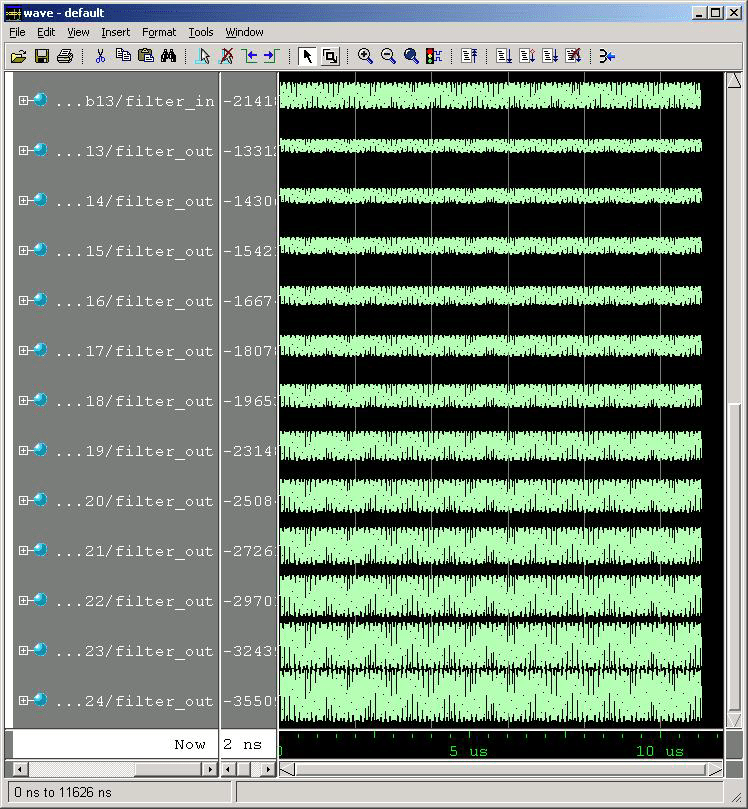The height and width of the screenshot is (809, 748).
Task: Expand the 16/filter_out signal bus
Action: pyautogui.click(x=23, y=300)
